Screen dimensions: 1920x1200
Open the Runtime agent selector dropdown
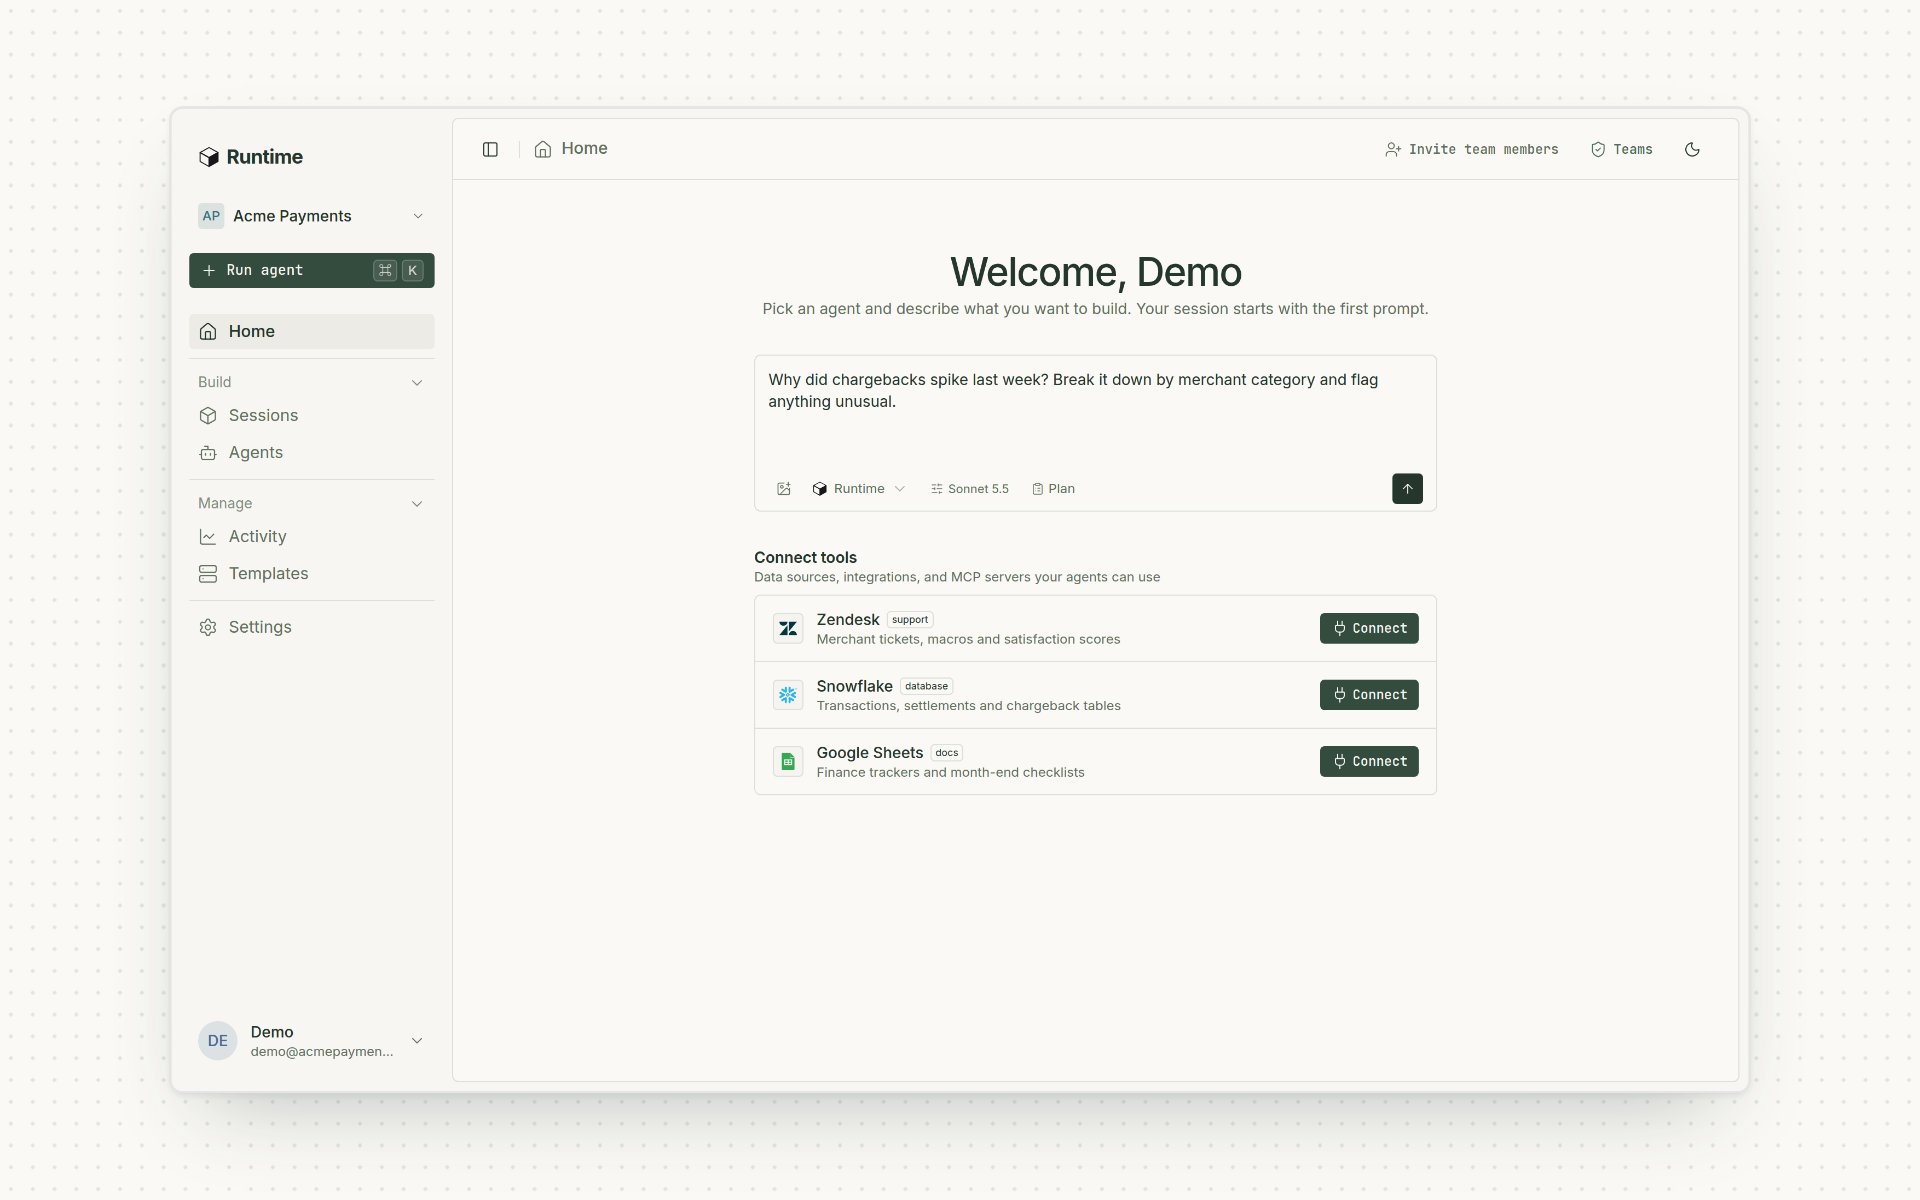tap(859, 489)
